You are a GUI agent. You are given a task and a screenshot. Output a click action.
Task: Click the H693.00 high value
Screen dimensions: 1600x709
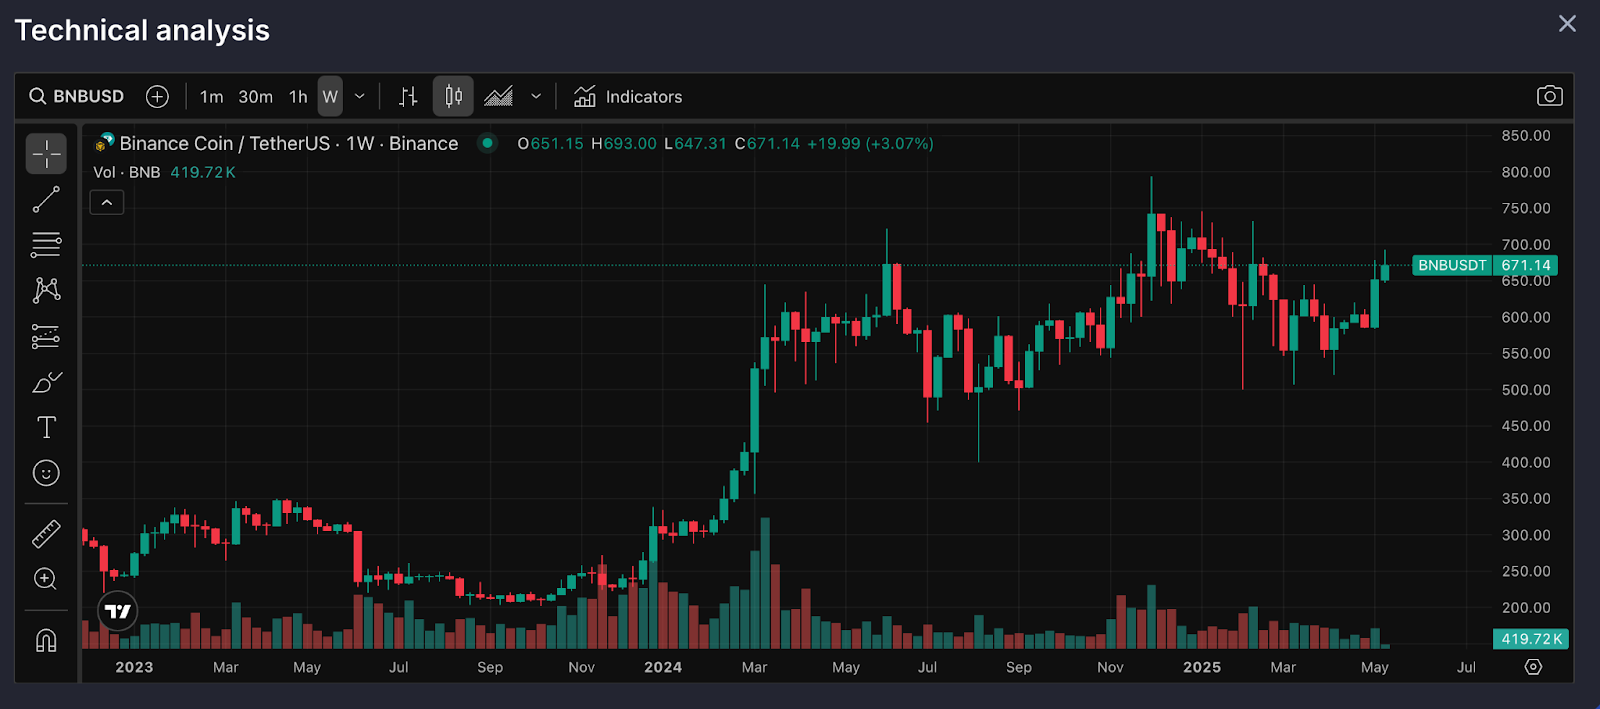coord(624,143)
